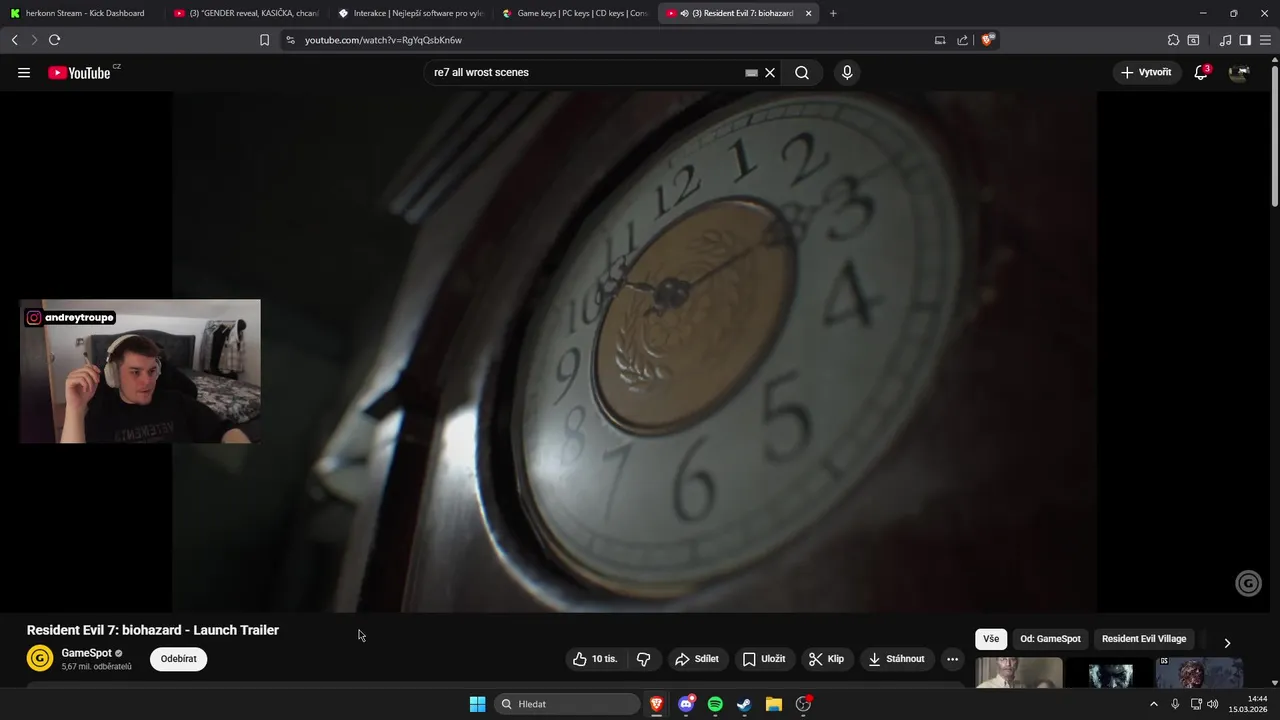Bookmark this page icon in address bar
This screenshot has width=1280, height=720.
pyautogui.click(x=264, y=40)
